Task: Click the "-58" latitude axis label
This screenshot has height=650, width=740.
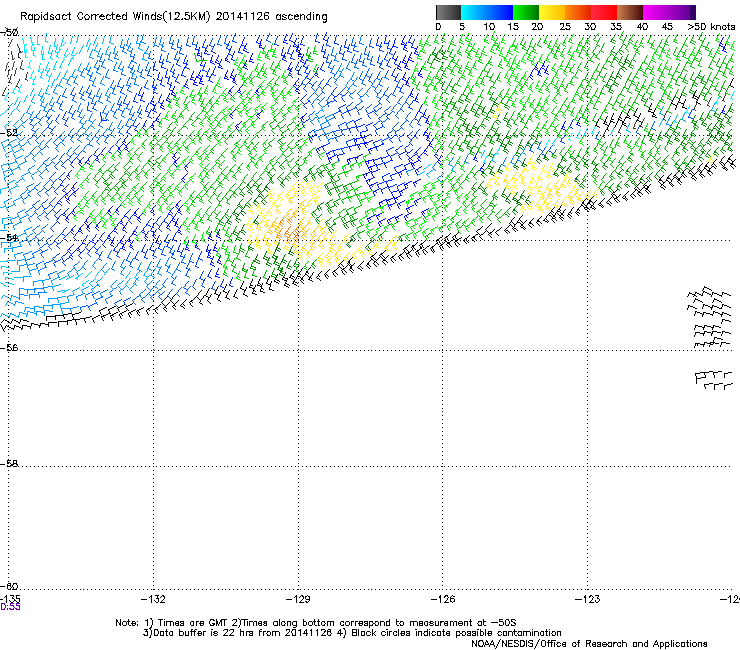Action: click(9, 464)
